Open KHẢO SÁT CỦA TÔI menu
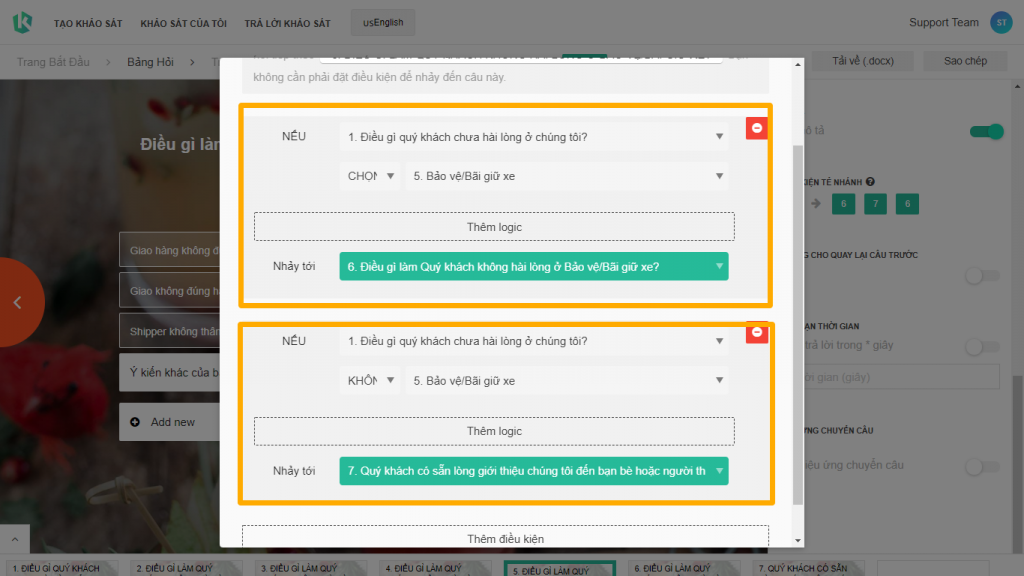Image resolution: width=1024 pixels, height=576 pixels. (184, 24)
